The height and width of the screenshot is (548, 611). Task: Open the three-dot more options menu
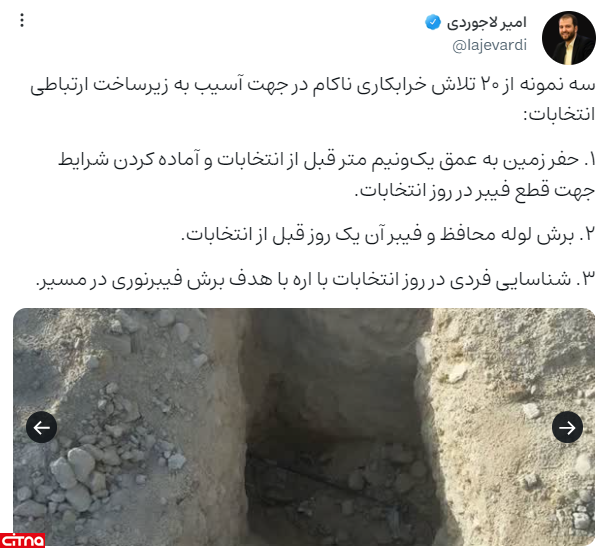[22, 20]
